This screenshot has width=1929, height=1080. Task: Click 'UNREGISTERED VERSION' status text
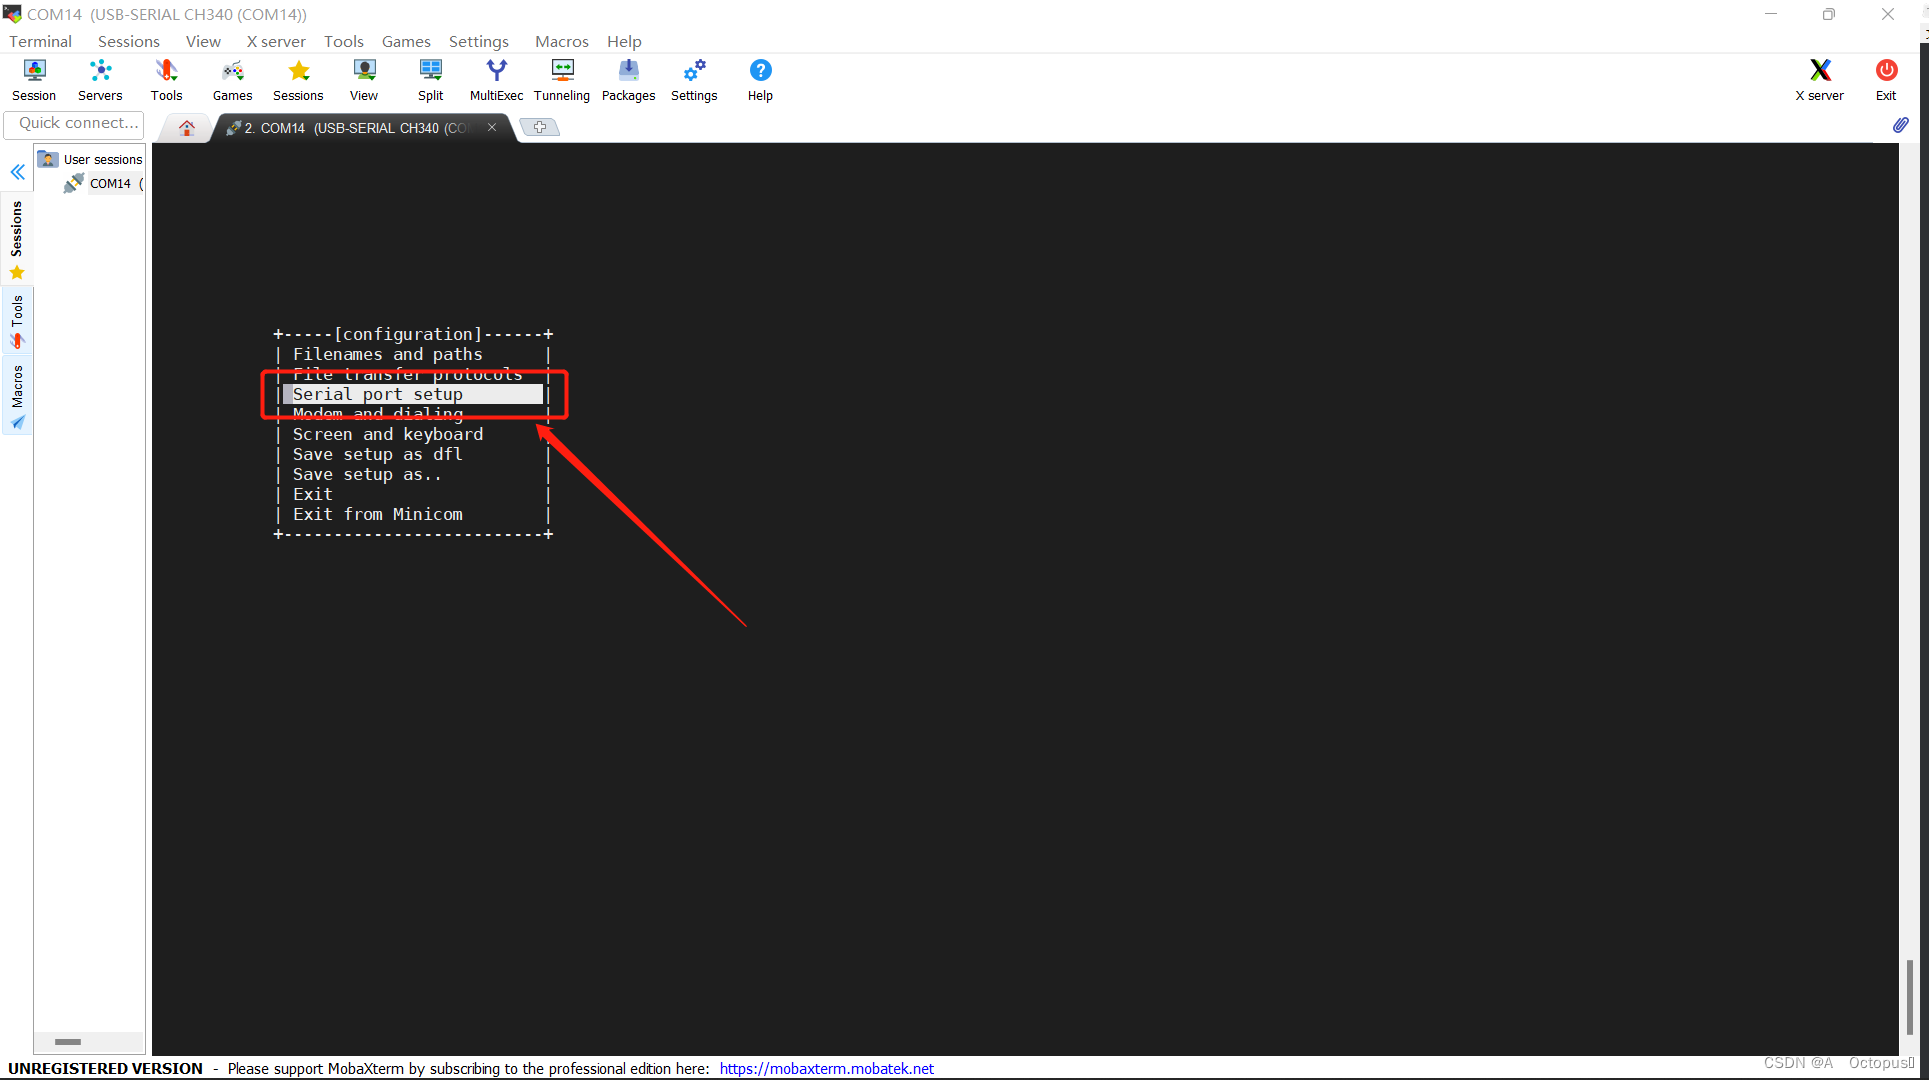click(x=106, y=1068)
